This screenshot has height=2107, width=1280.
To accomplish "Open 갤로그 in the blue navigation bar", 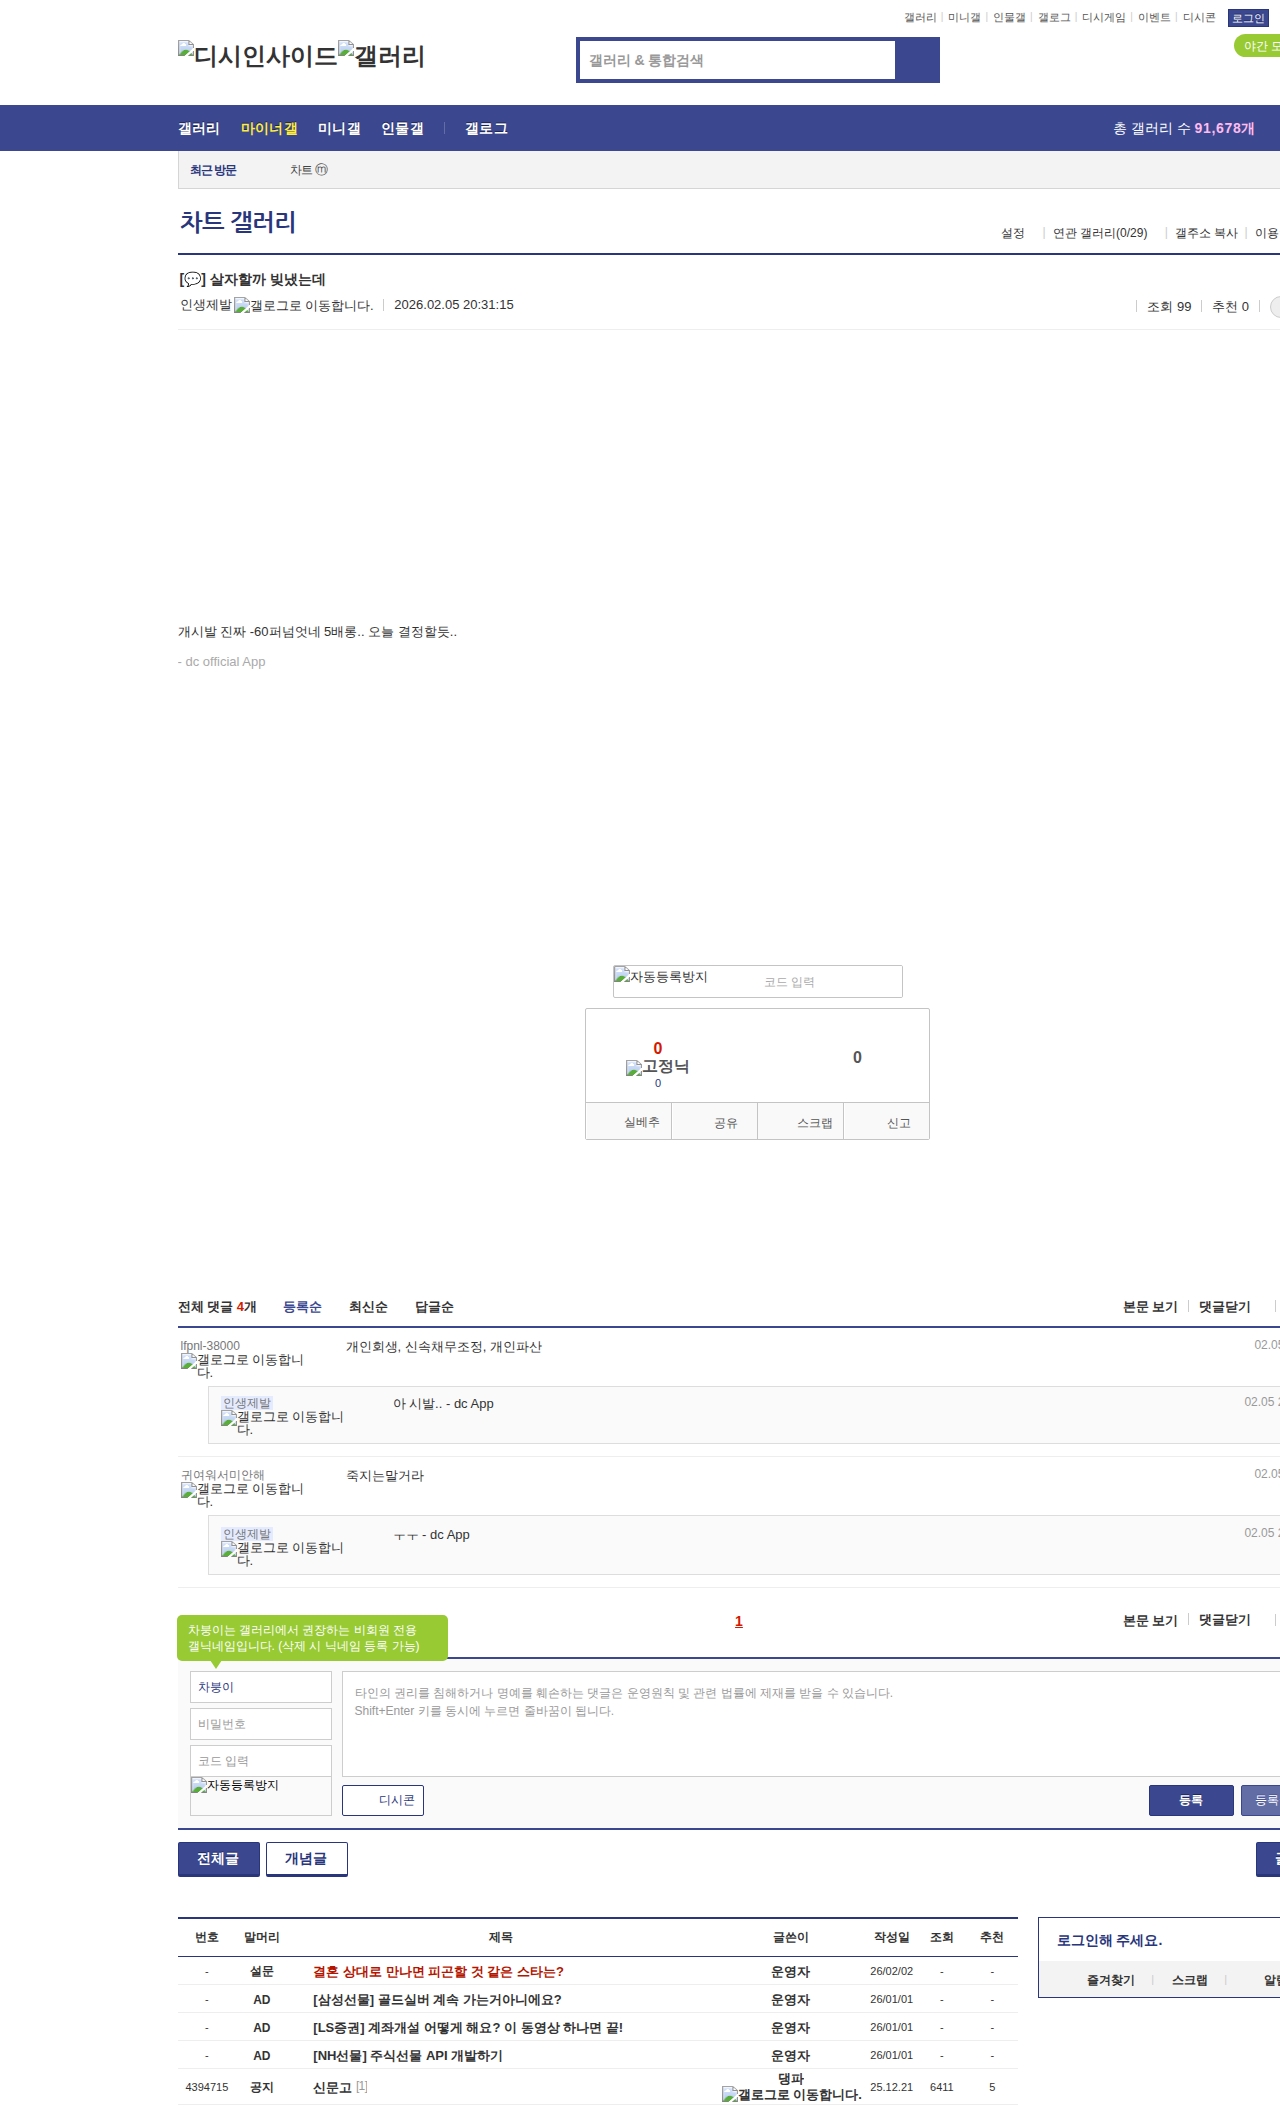I will point(486,128).
